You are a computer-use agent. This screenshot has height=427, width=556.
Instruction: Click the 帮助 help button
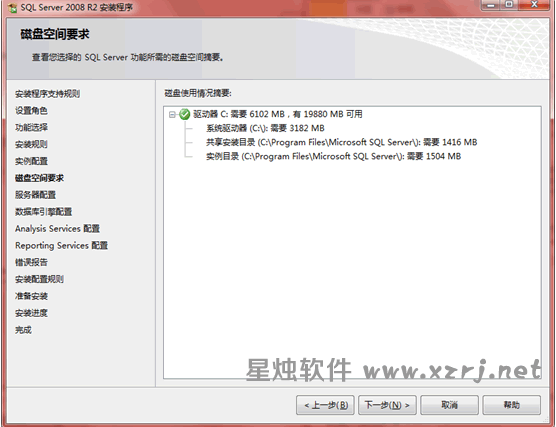[x=512, y=405]
